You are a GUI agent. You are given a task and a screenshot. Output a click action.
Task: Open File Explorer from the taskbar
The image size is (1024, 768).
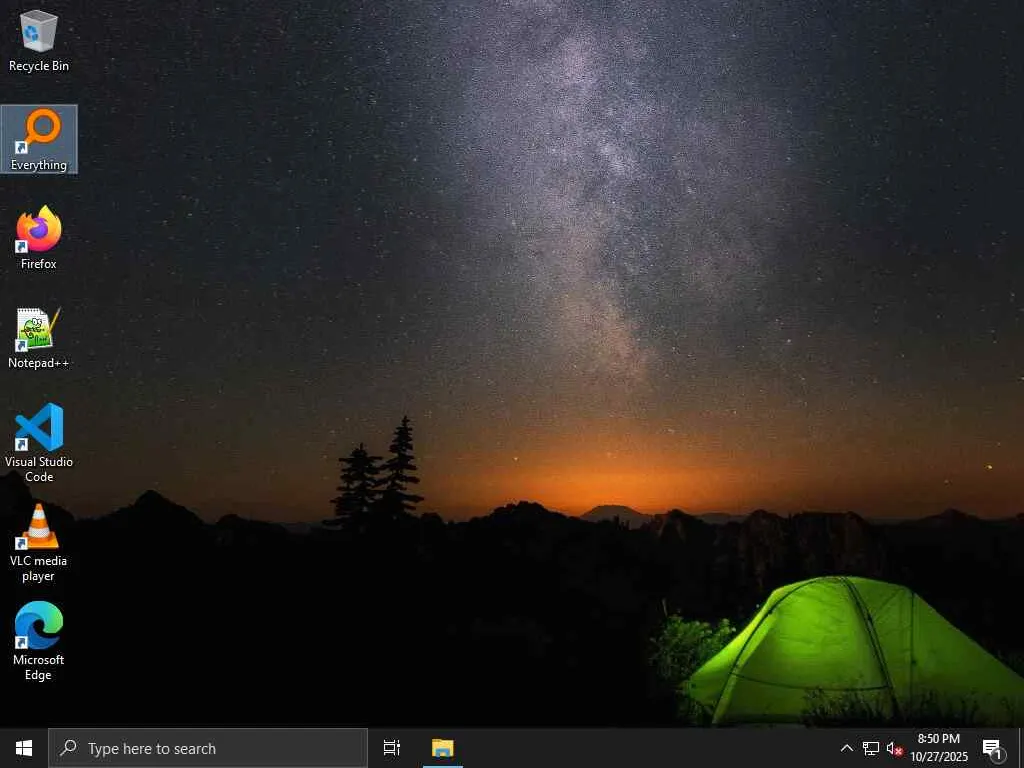pos(443,748)
